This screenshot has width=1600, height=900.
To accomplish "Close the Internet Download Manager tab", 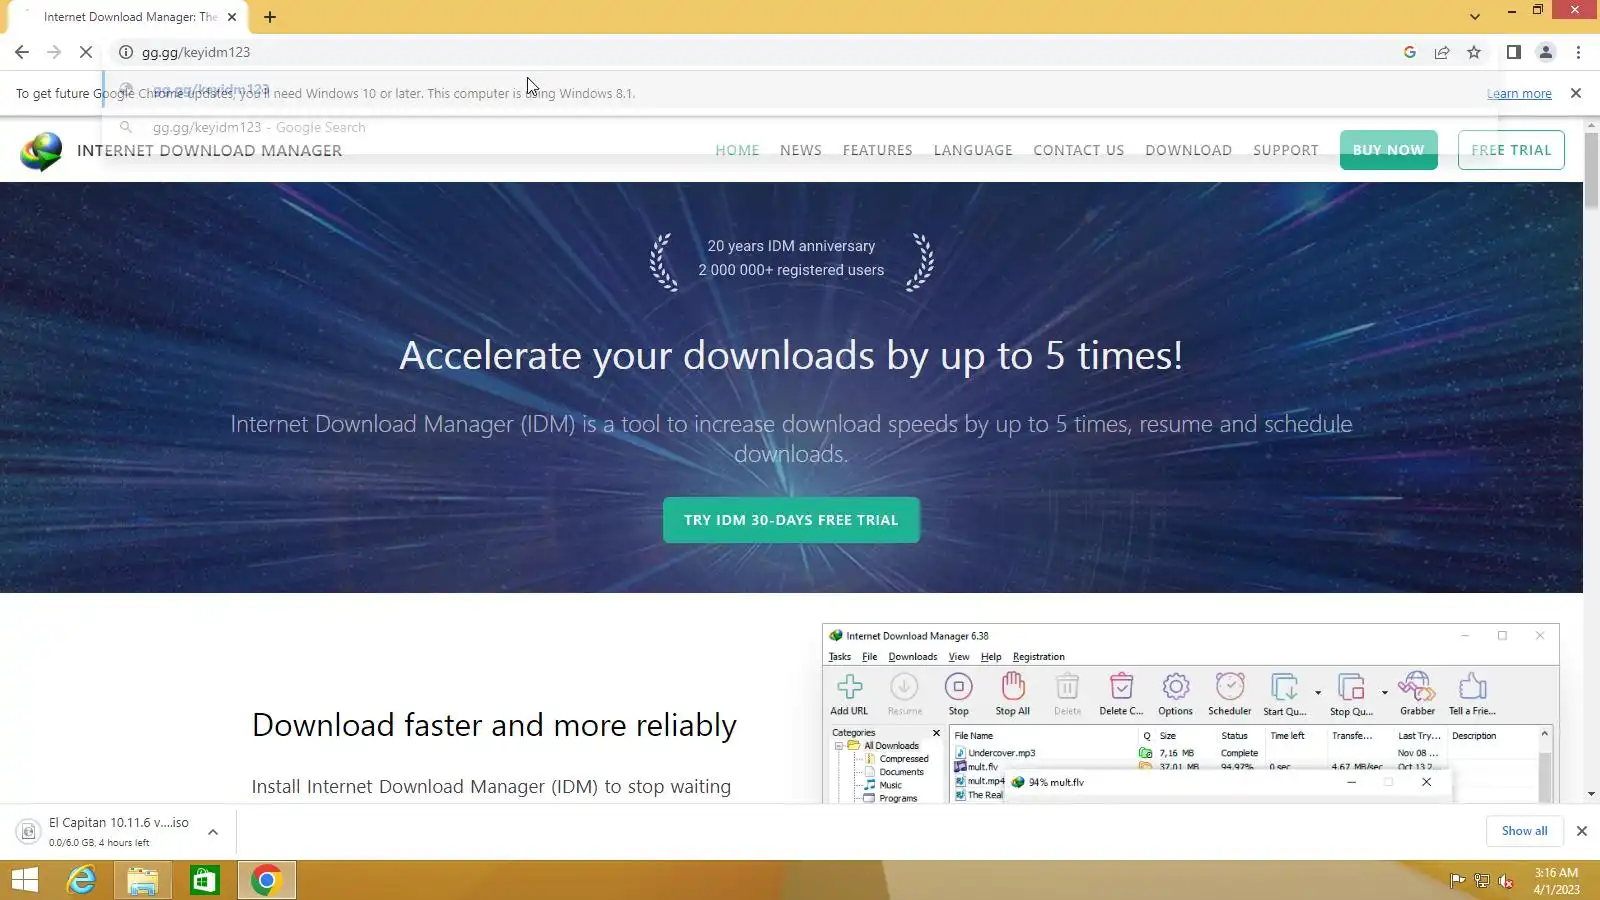I will coord(232,17).
